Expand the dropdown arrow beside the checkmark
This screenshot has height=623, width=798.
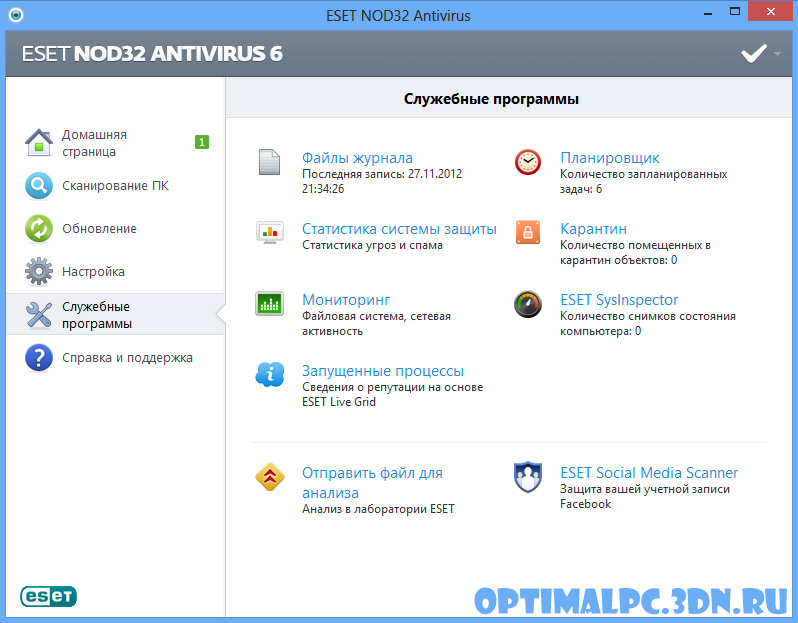(777, 53)
